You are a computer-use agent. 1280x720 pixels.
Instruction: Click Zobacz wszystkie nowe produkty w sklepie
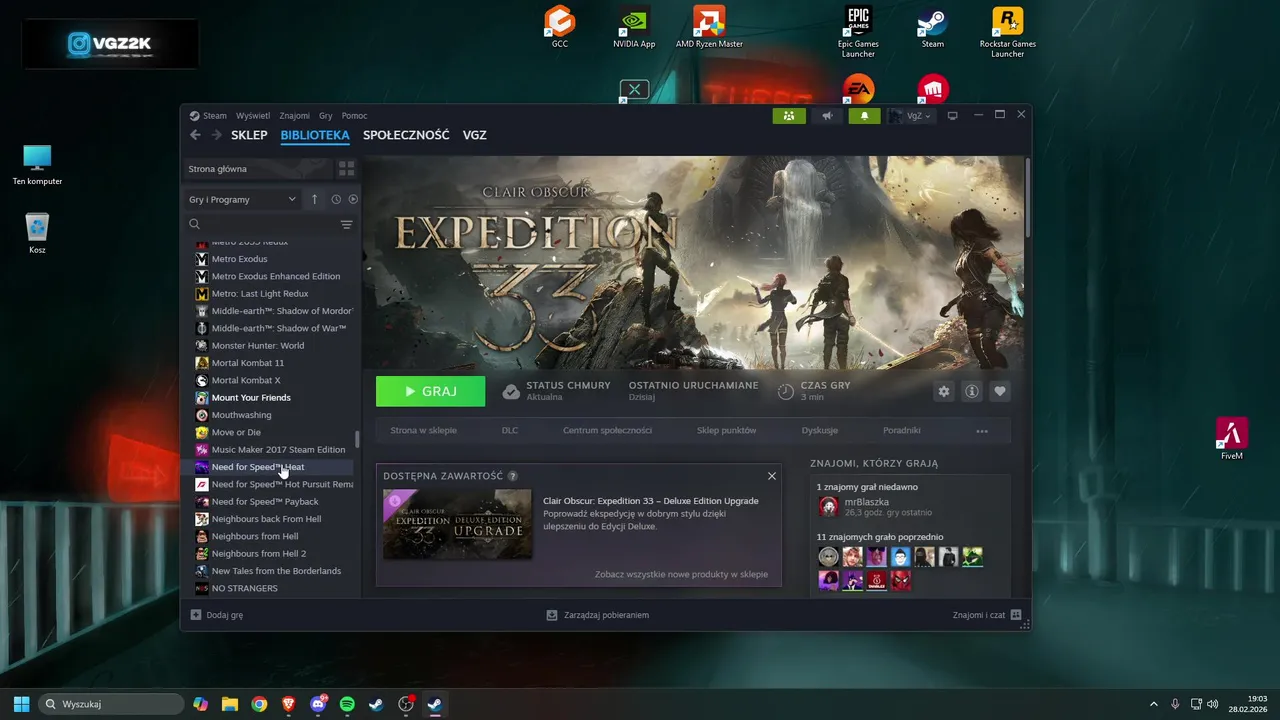coord(681,574)
